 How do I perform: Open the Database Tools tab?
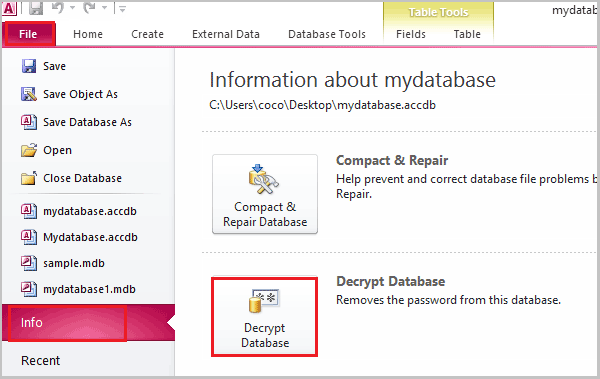327,34
